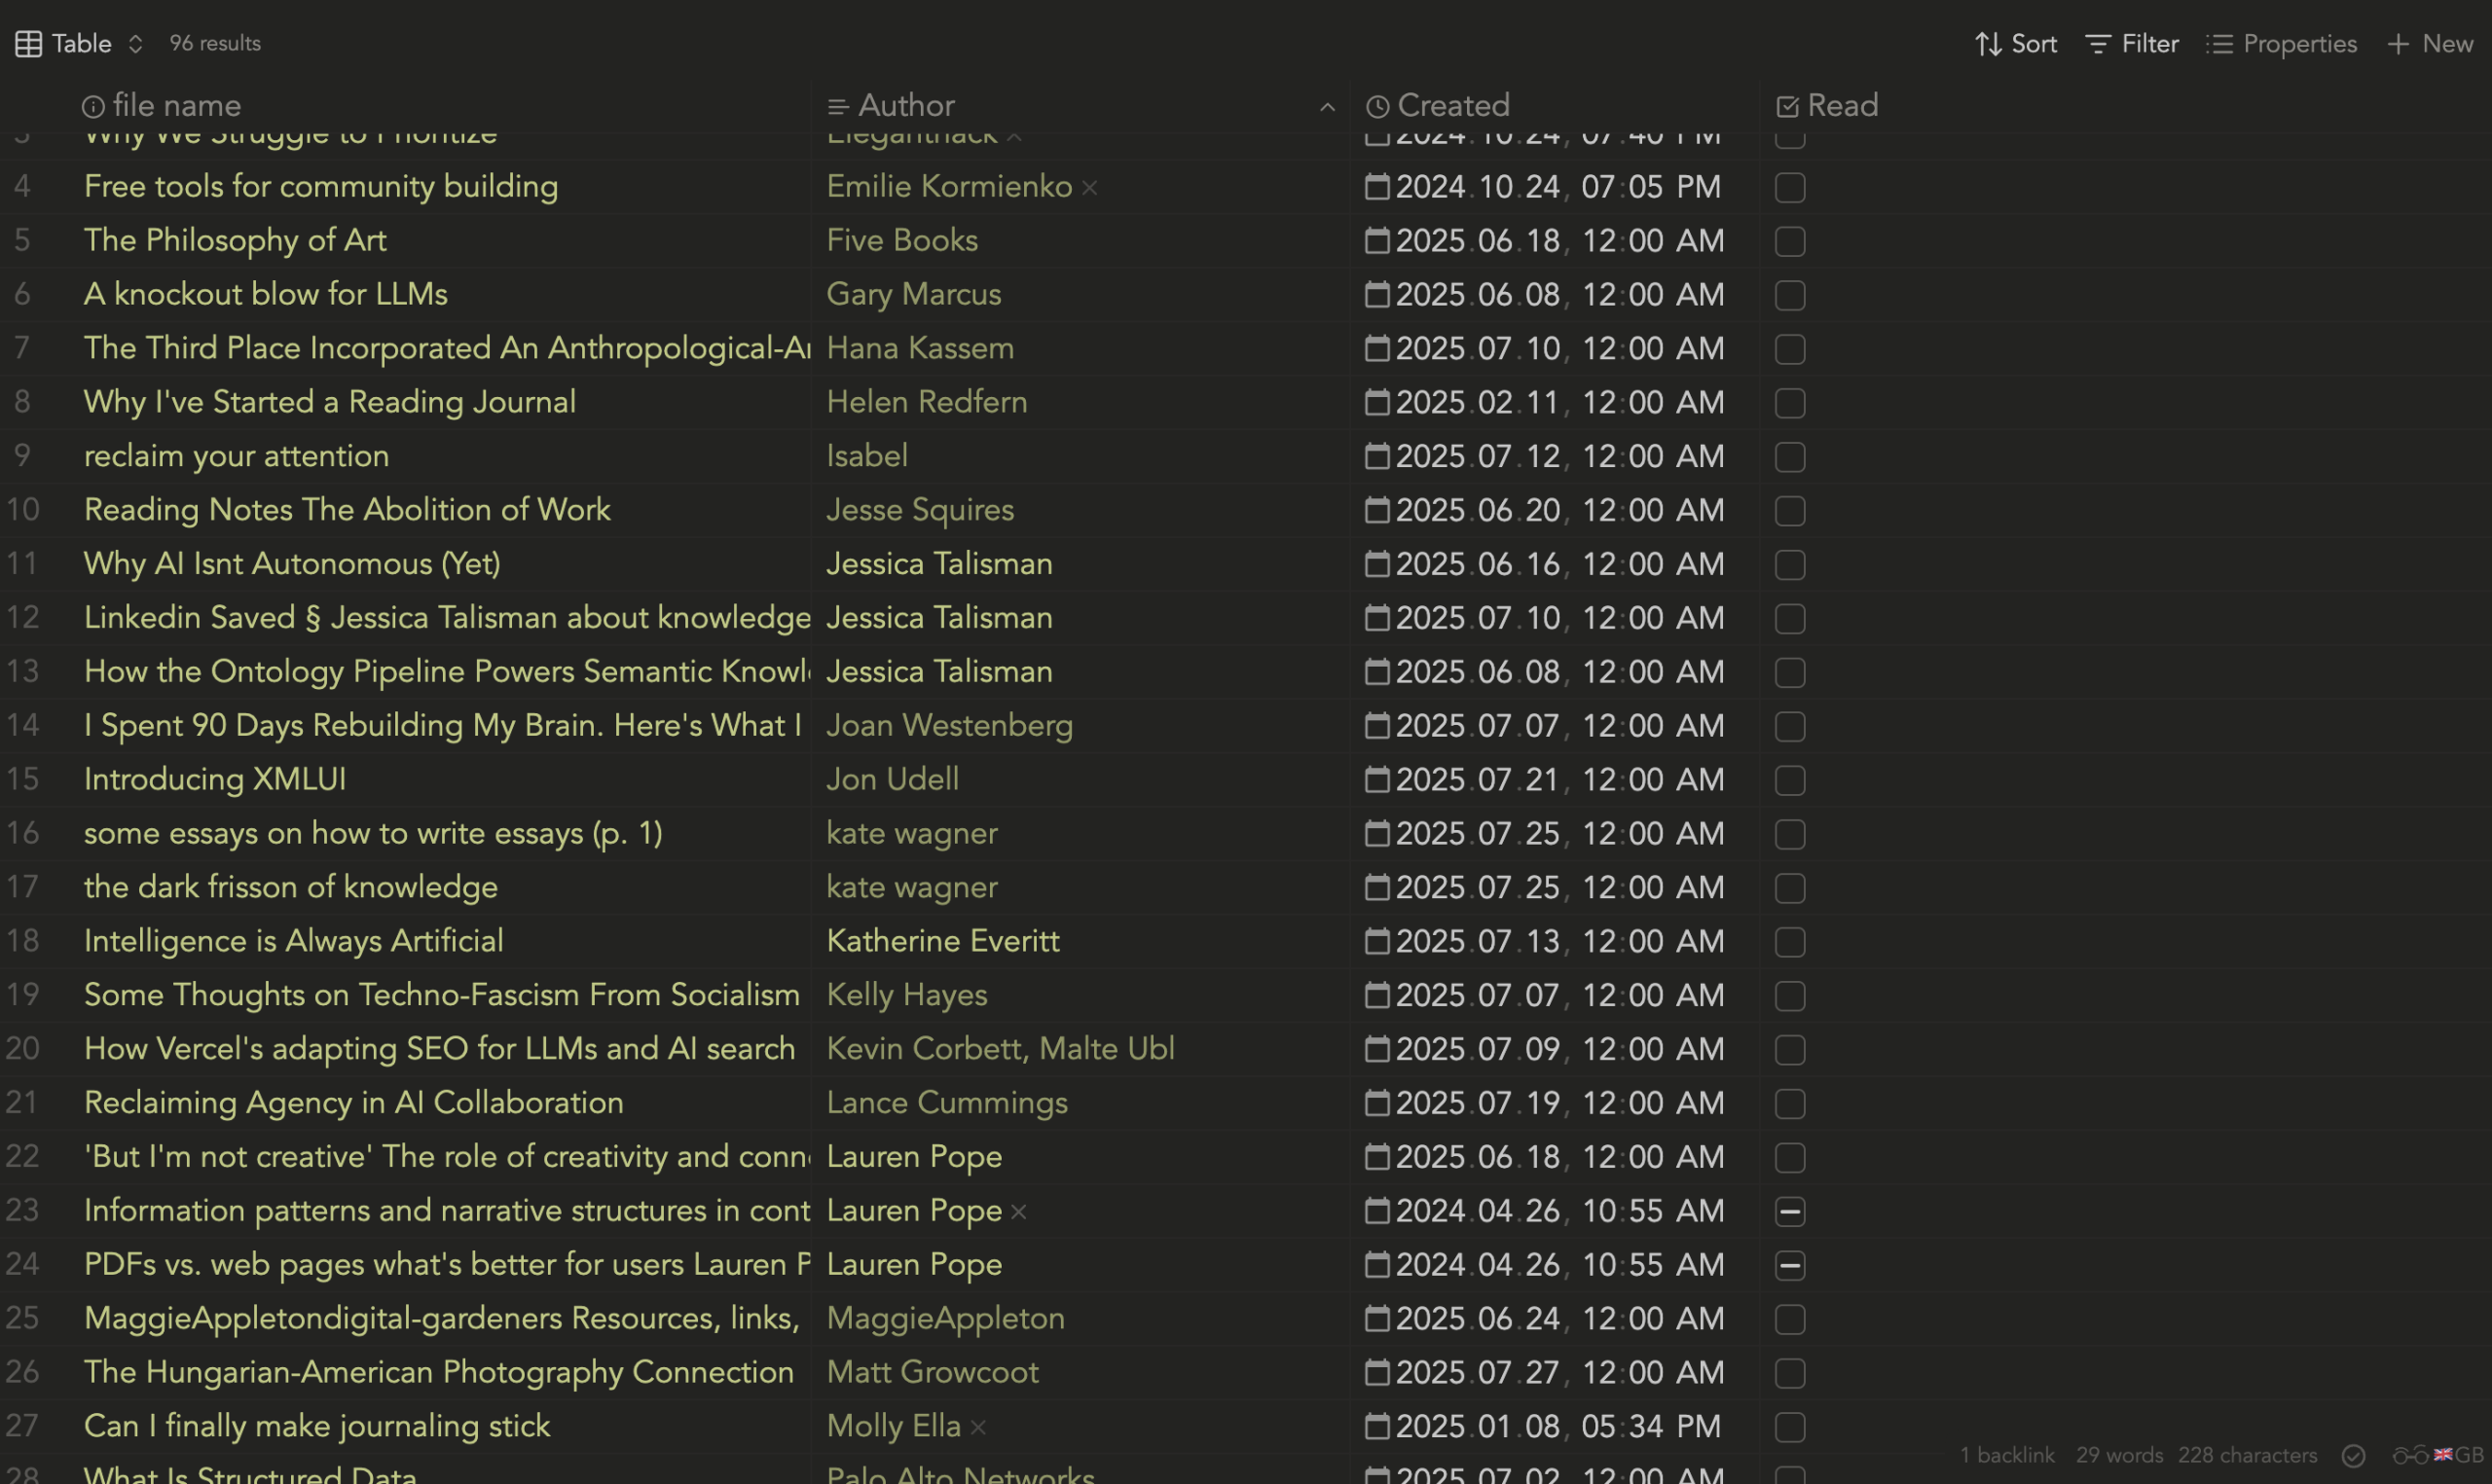The image size is (2492, 1484).
Task: Click the sync checkmark status icon
Action: coord(2353,1455)
